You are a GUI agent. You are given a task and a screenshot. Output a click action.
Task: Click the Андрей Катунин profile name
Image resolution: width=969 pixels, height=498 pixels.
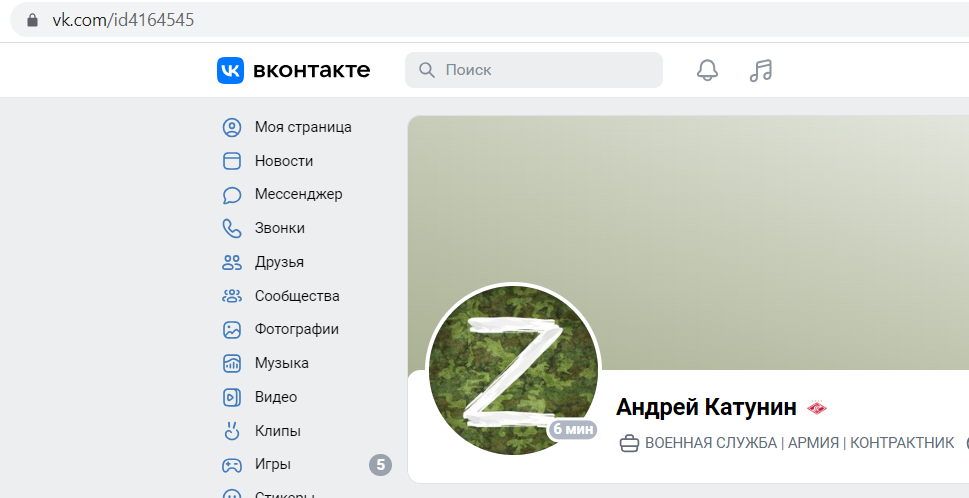coord(706,407)
